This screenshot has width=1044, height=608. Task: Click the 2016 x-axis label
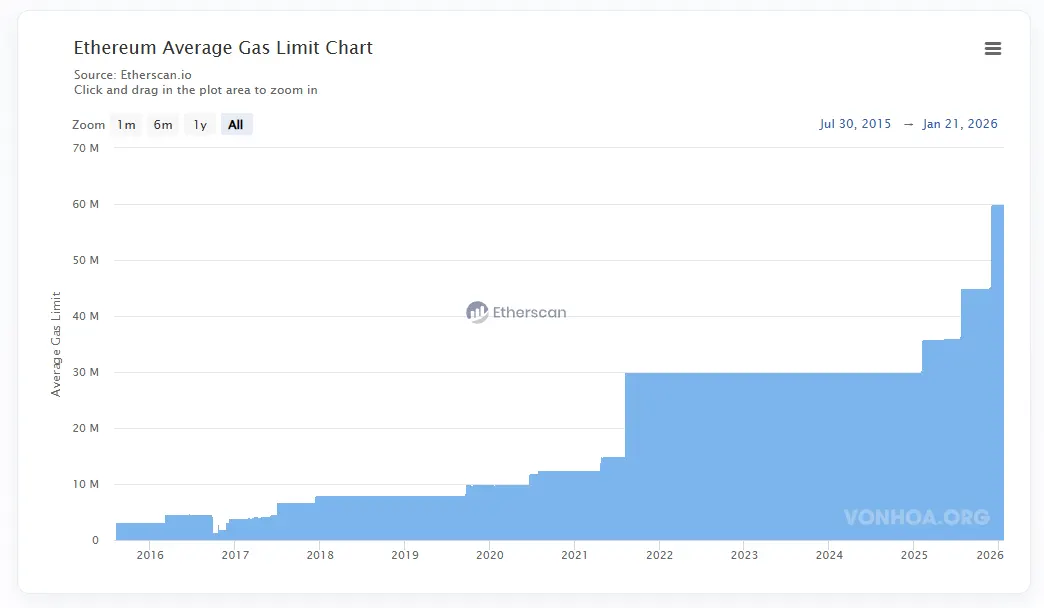(149, 553)
